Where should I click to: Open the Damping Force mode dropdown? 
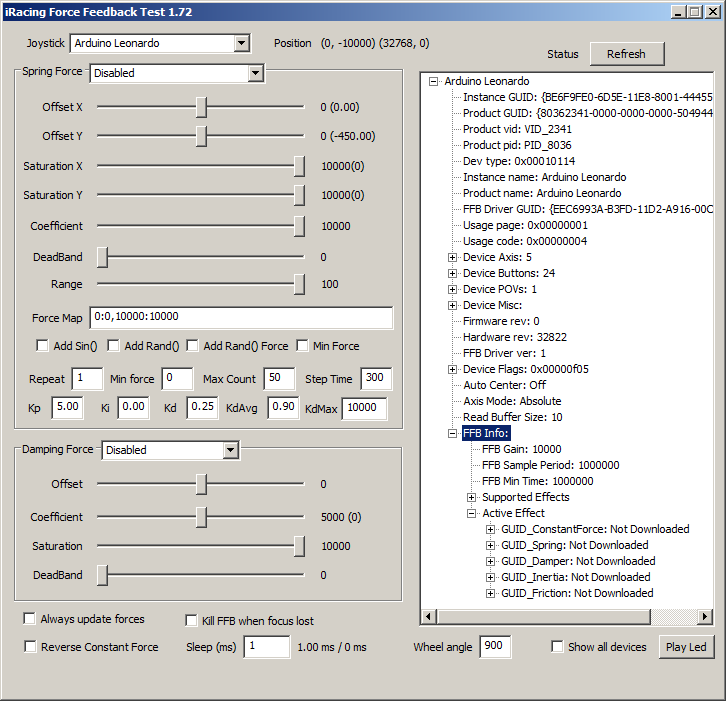230,450
